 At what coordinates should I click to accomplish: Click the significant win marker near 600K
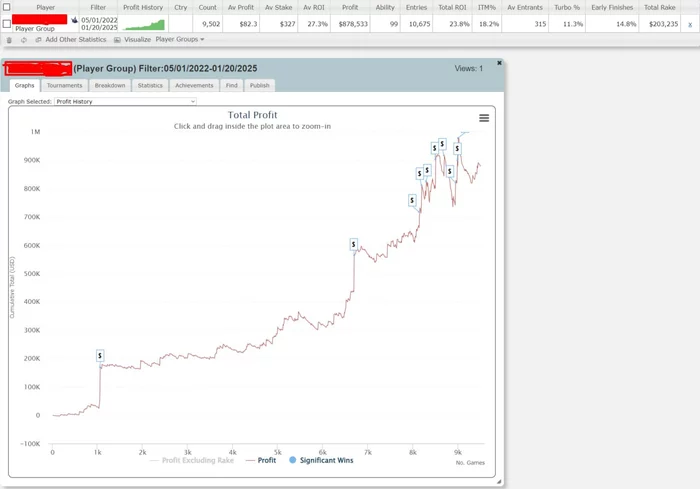(354, 244)
